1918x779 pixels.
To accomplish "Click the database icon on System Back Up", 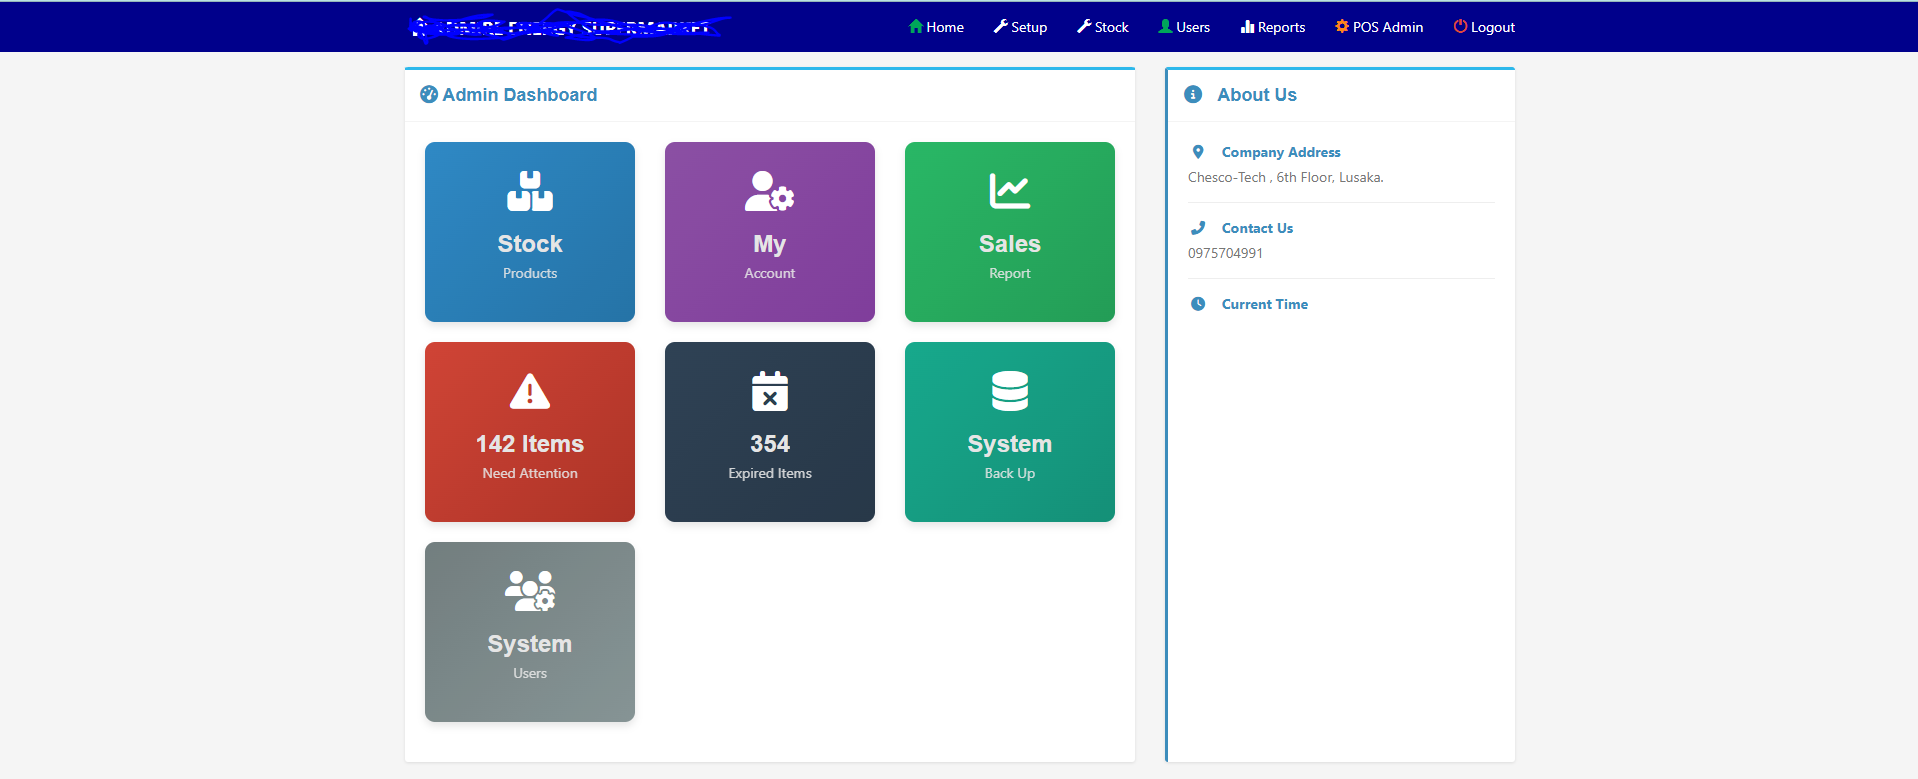I will click(x=1009, y=391).
